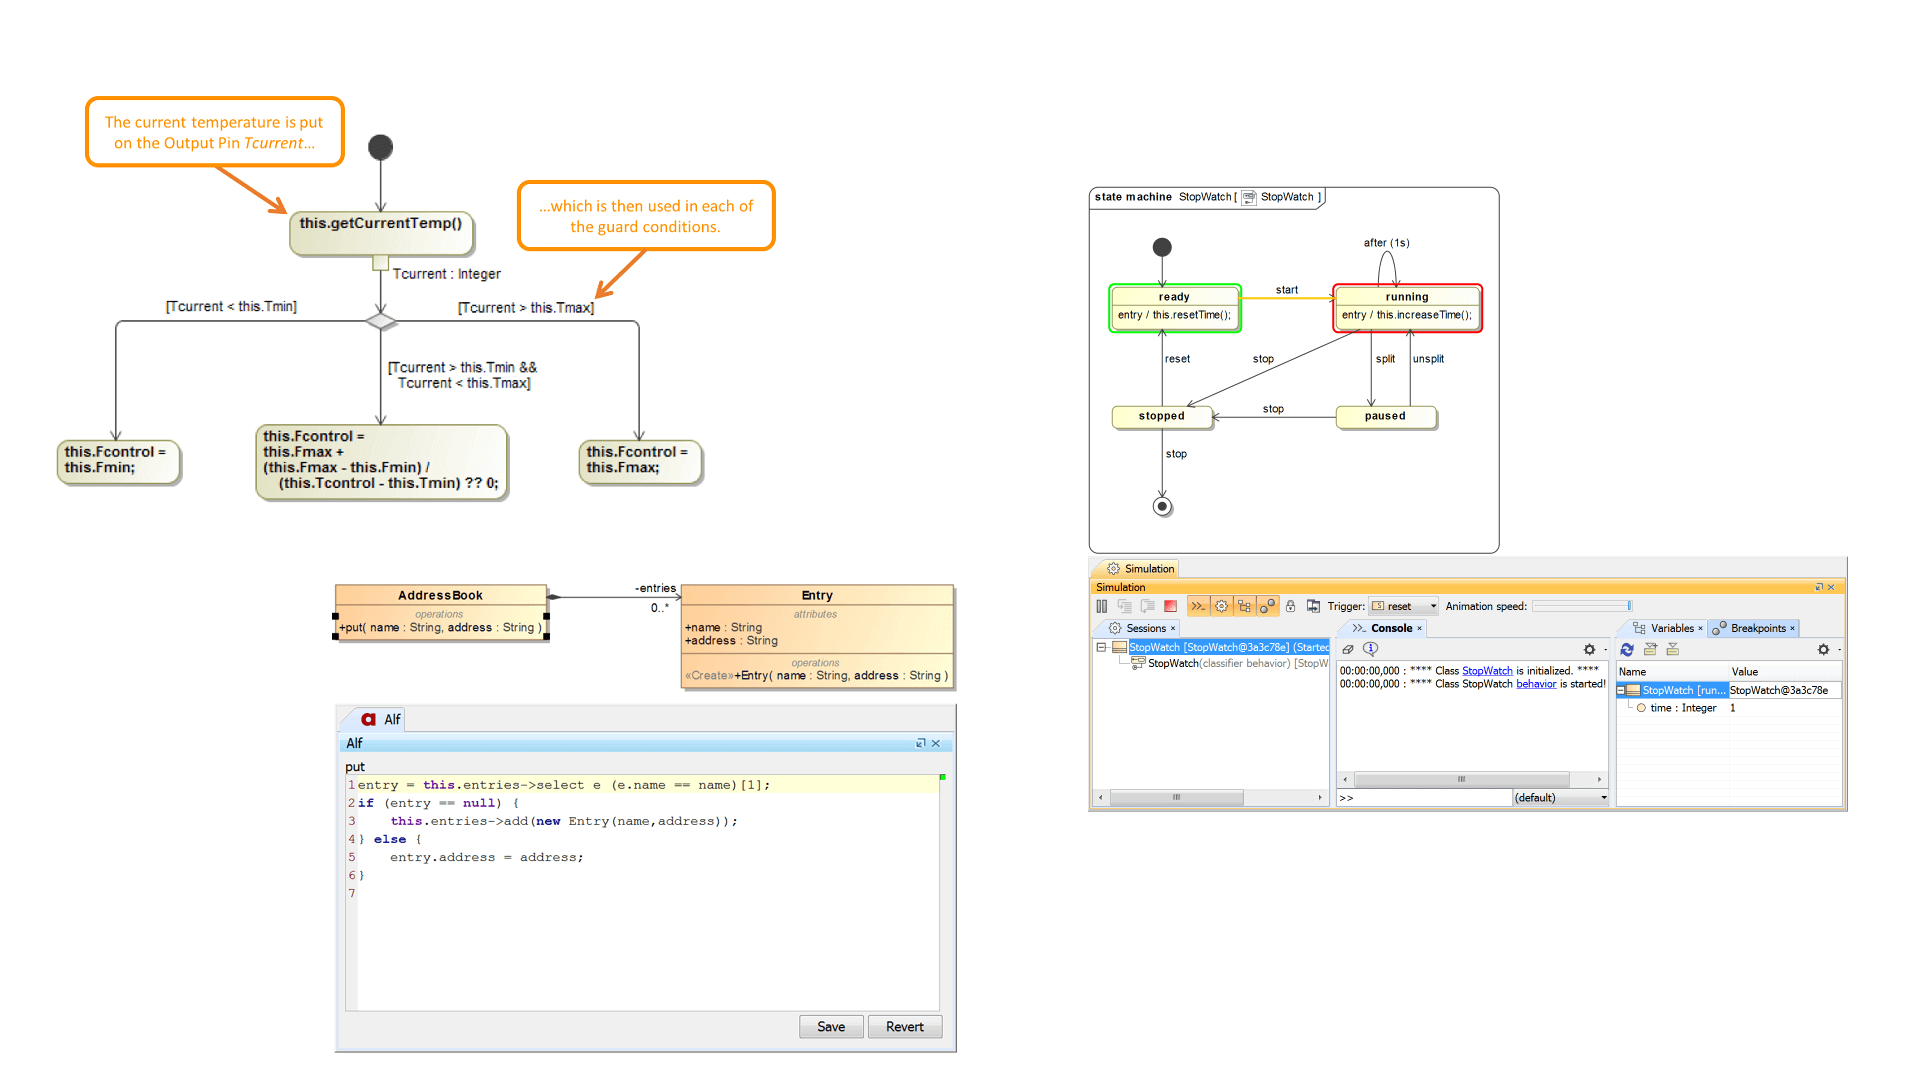1920x1080 pixels.
Task: Select the paused state in StopWatch diagram
Action: pos(1386,416)
